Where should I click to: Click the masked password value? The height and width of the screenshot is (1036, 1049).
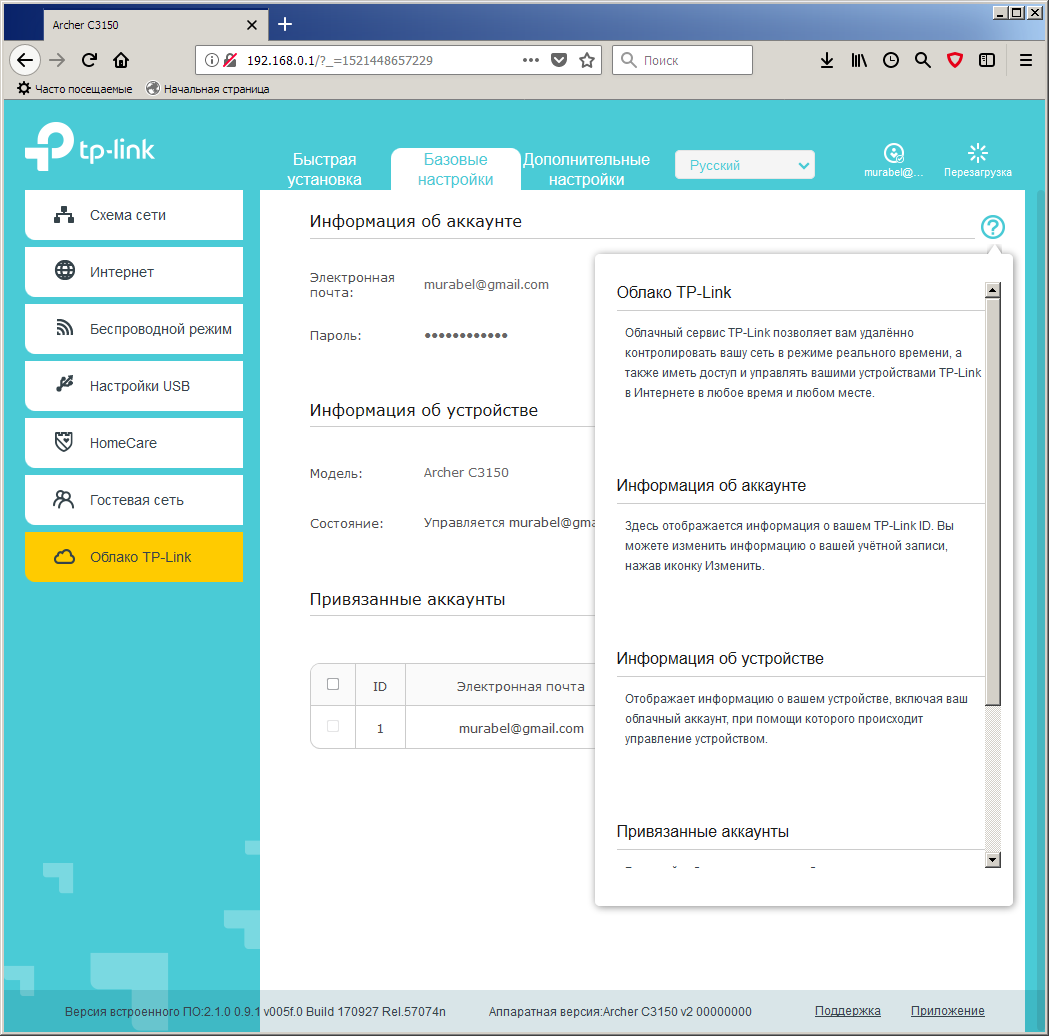point(466,335)
